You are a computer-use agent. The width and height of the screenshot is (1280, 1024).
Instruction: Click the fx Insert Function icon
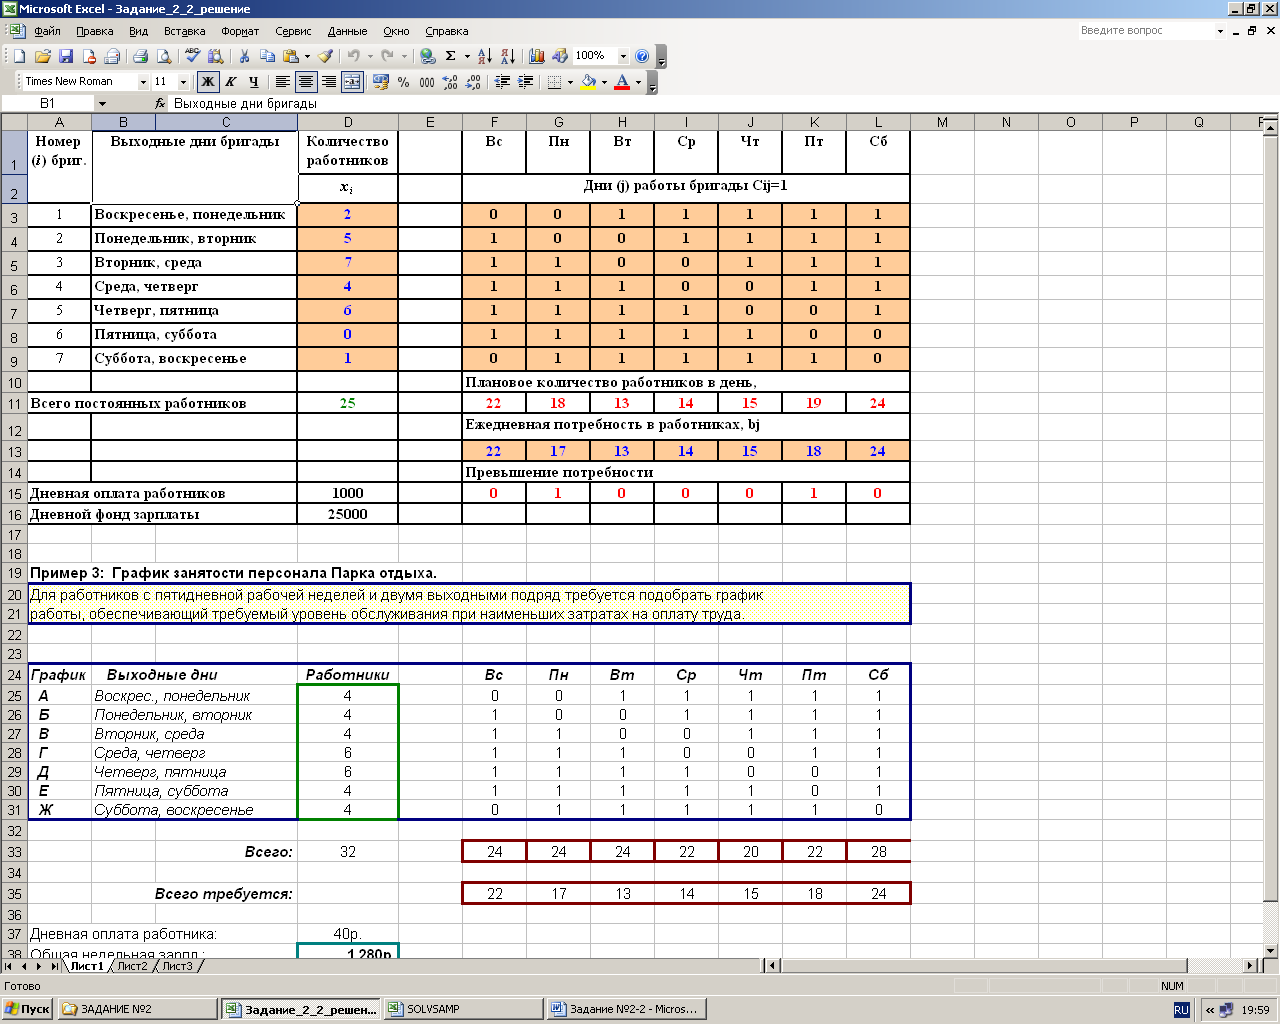click(x=160, y=103)
